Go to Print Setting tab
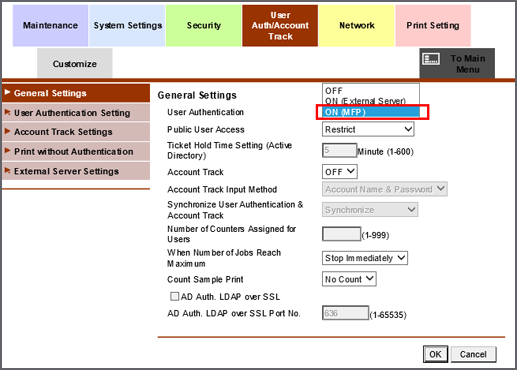 click(433, 26)
